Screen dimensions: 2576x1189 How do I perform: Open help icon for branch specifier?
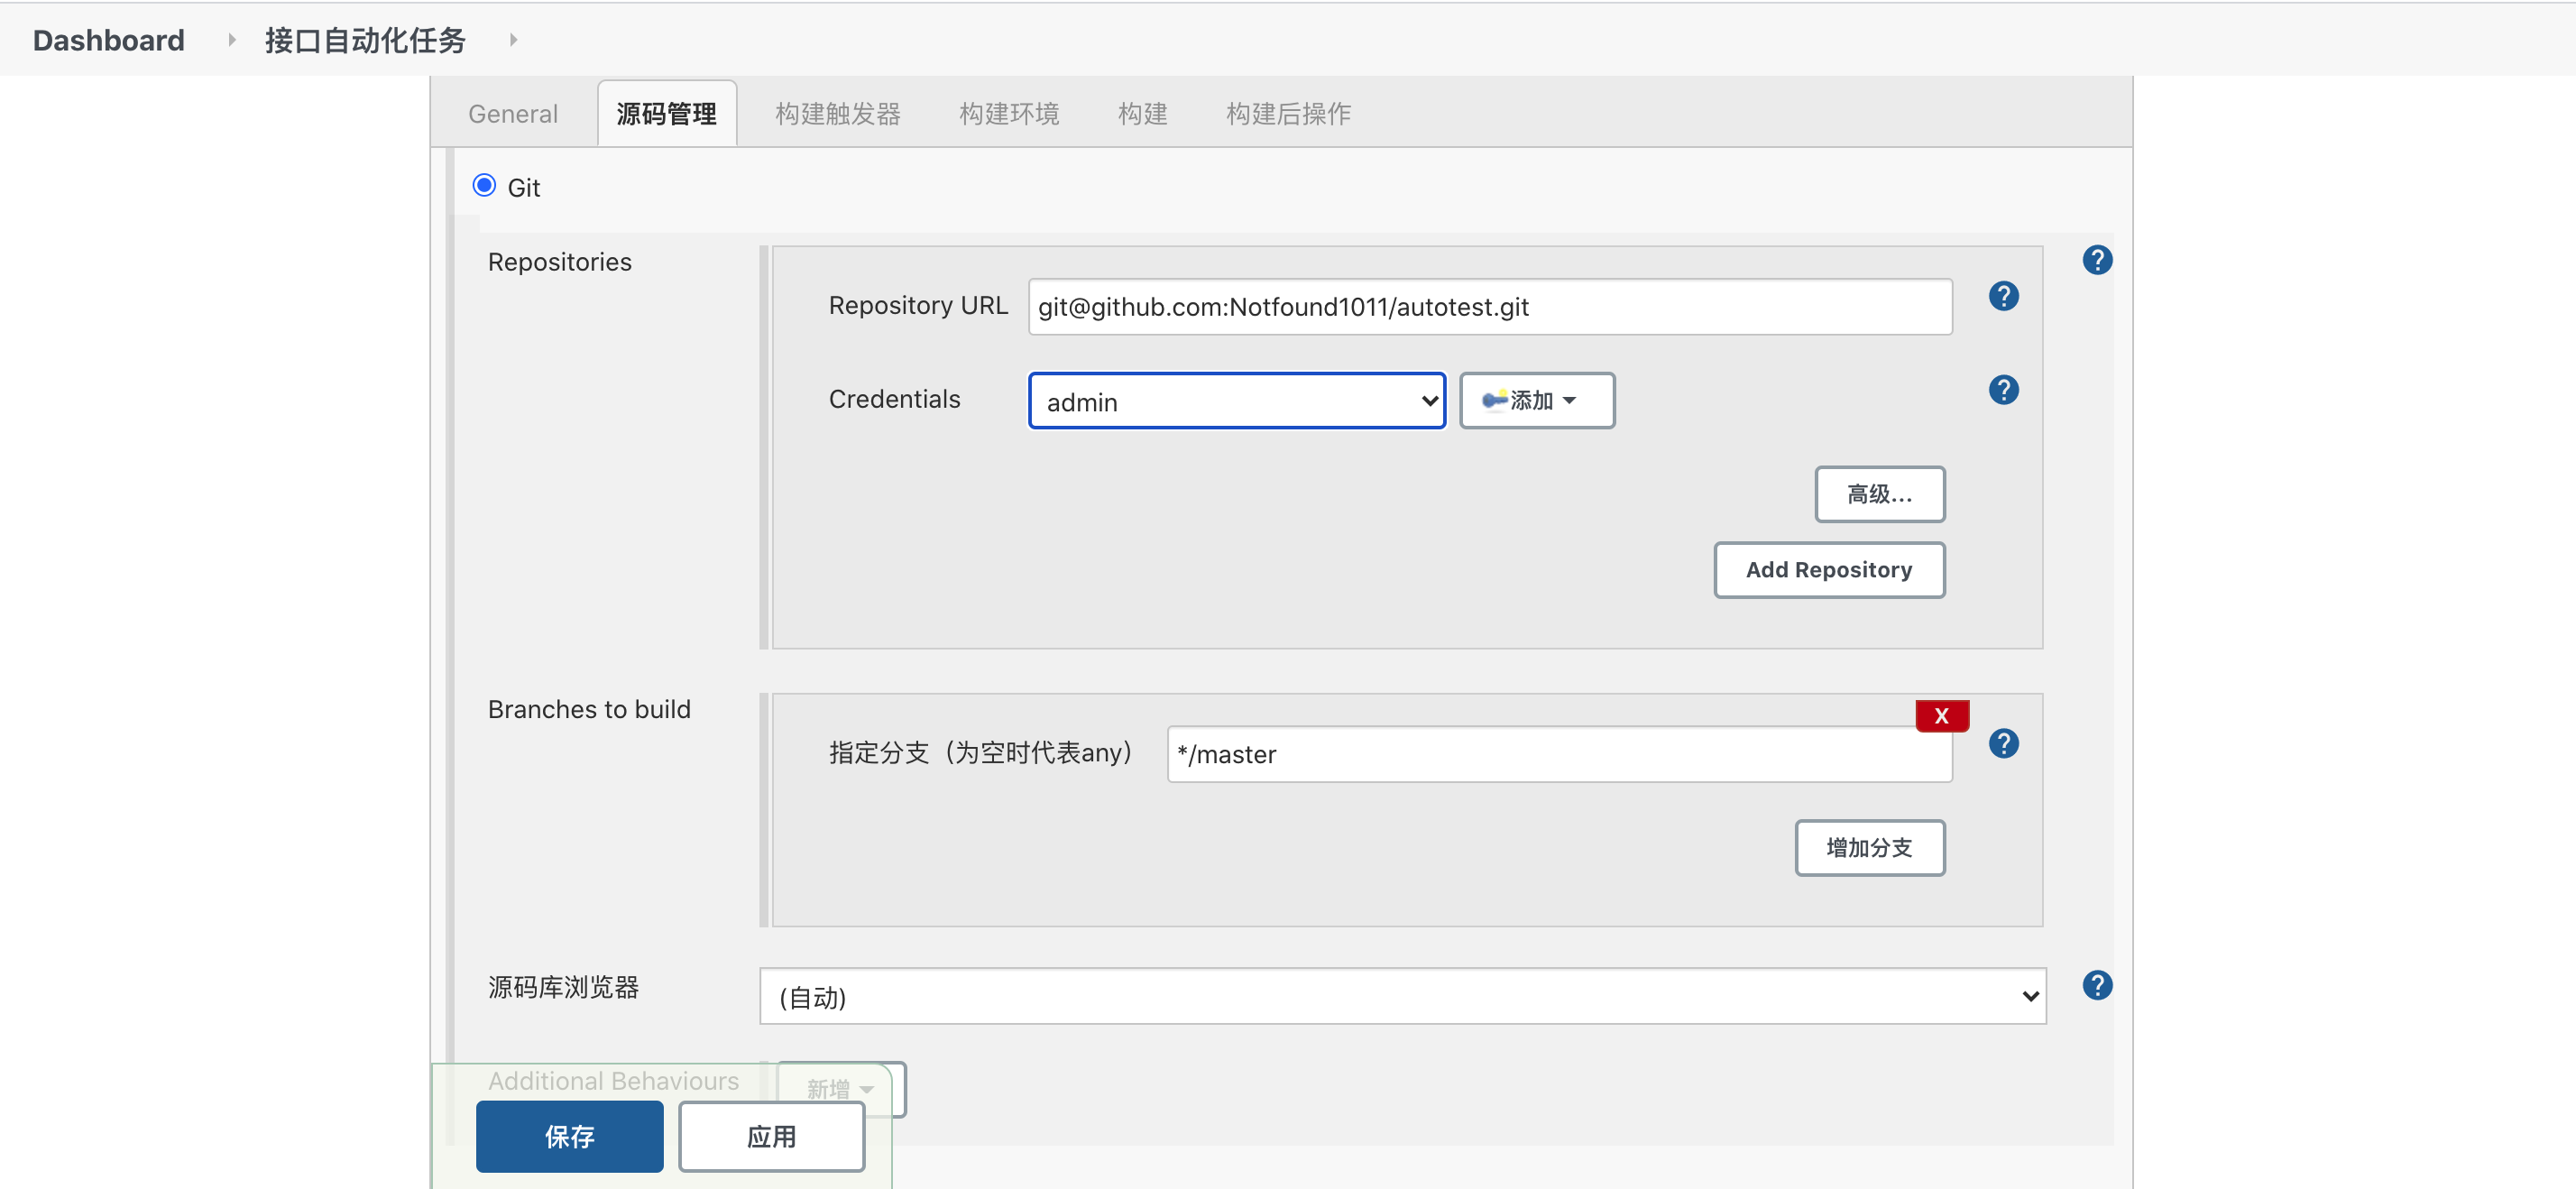point(2003,743)
